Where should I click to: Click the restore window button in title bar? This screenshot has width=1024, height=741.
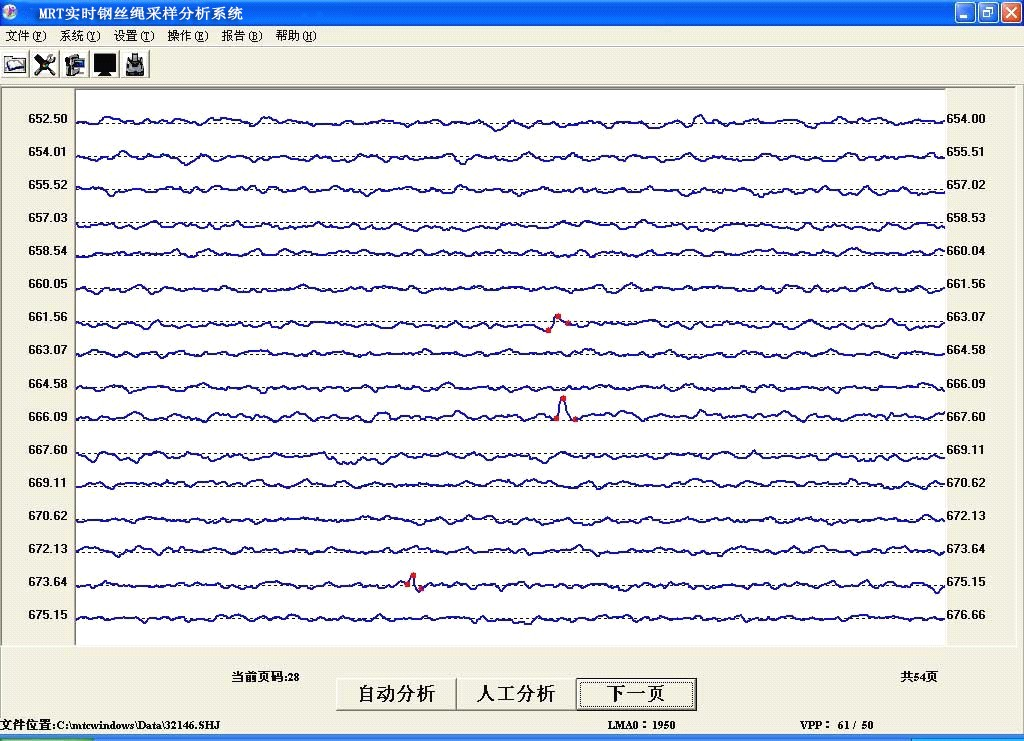click(987, 13)
